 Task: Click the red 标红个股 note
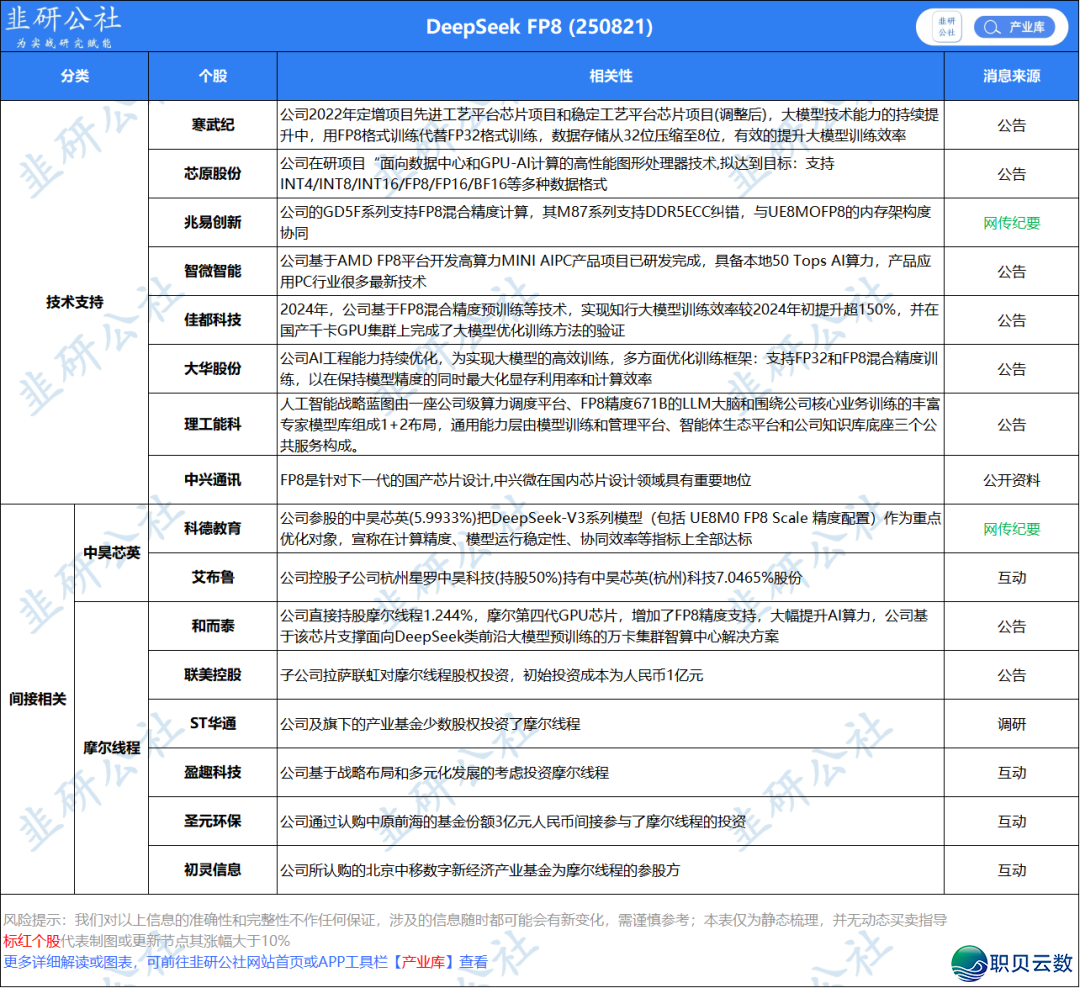(32, 940)
